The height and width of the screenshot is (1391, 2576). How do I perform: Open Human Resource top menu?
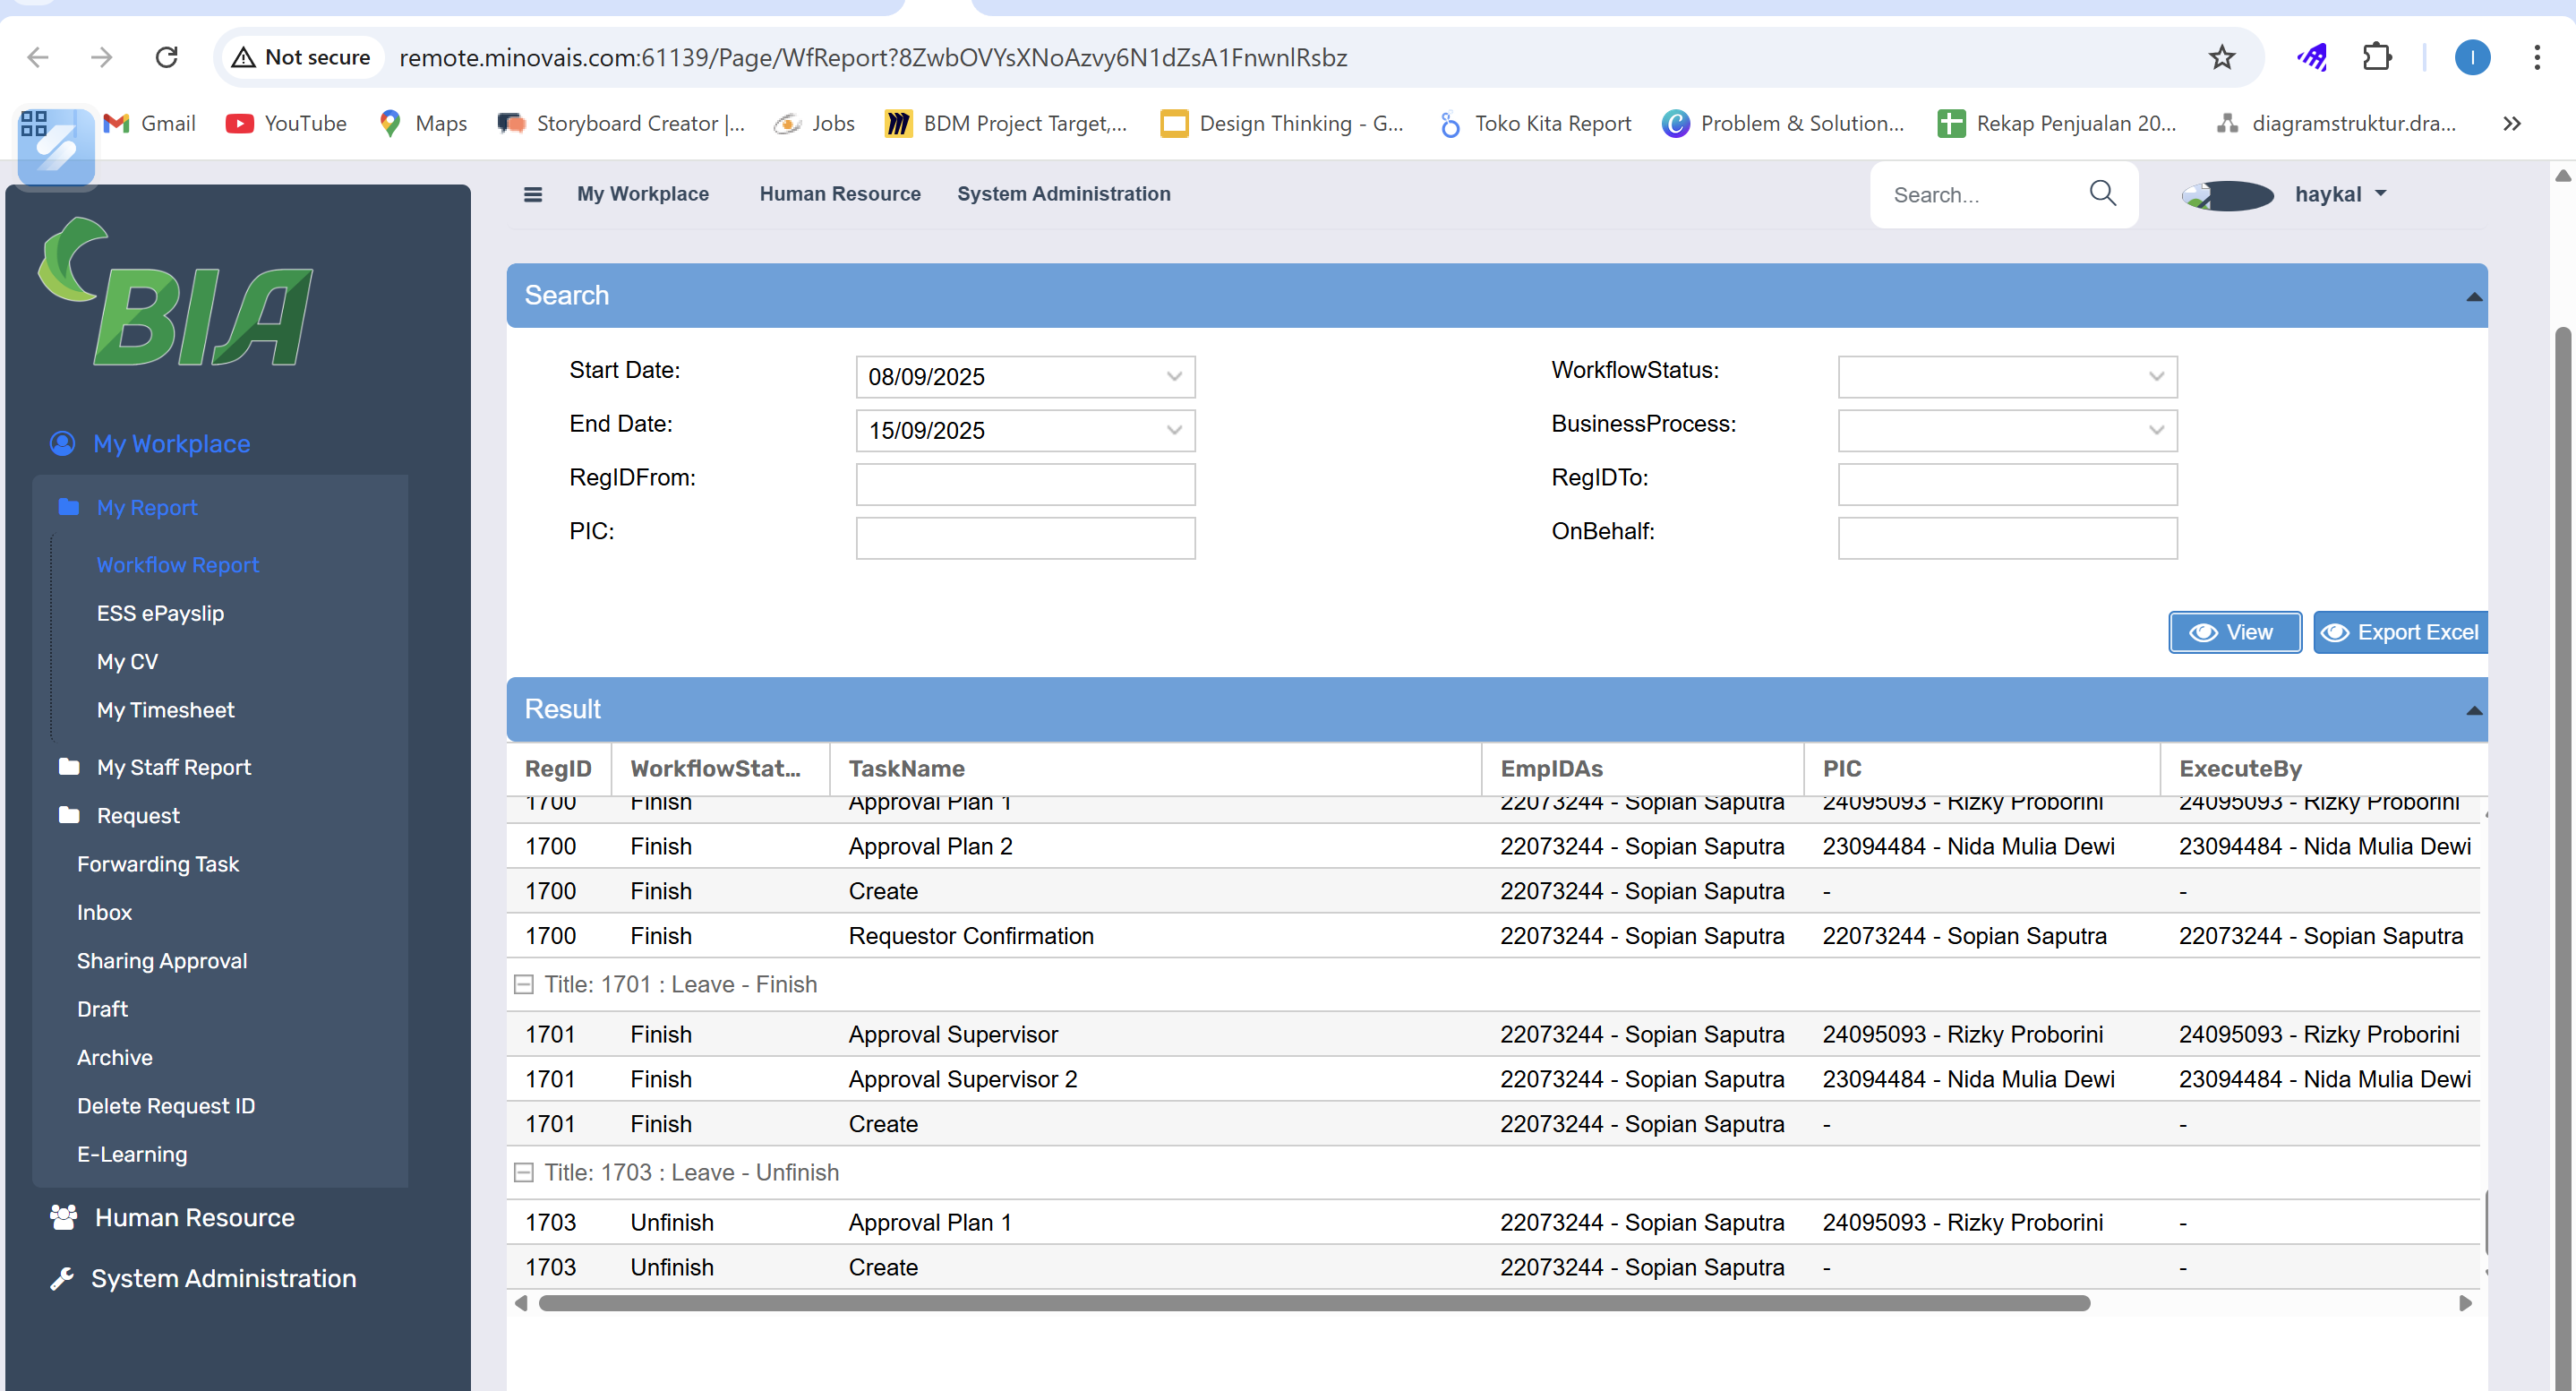pos(839,194)
